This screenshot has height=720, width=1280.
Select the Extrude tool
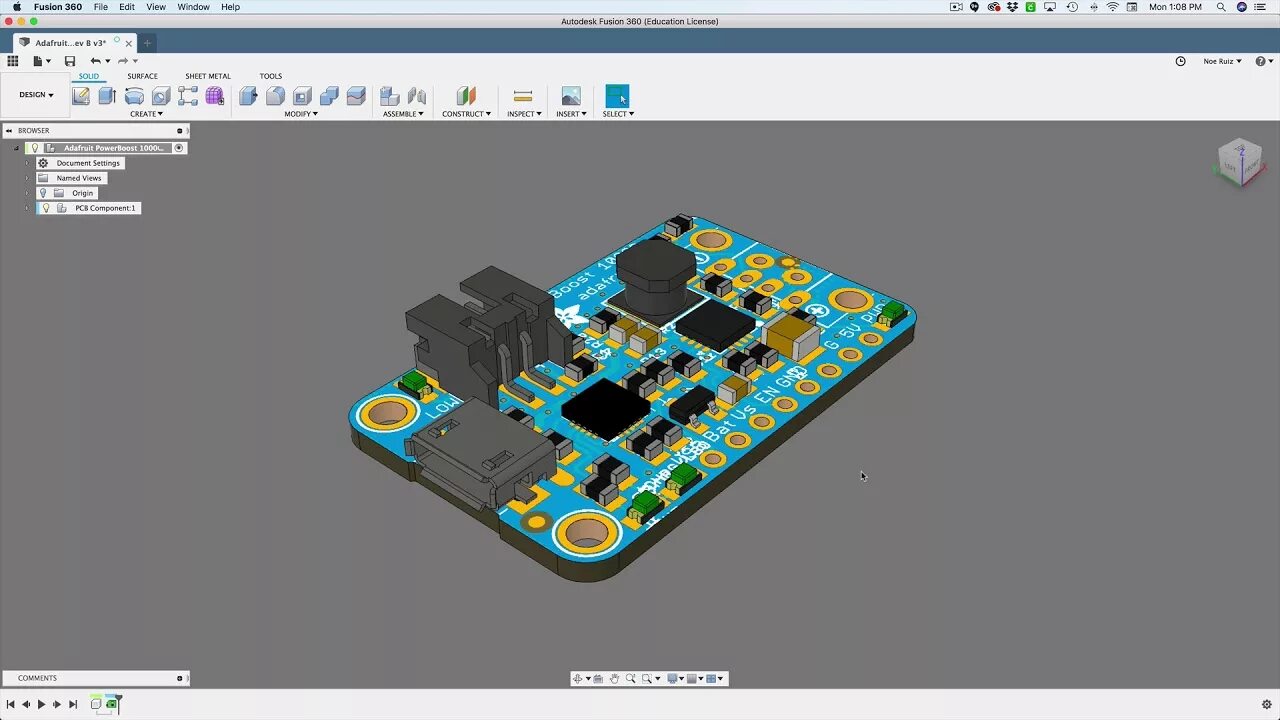[107, 96]
